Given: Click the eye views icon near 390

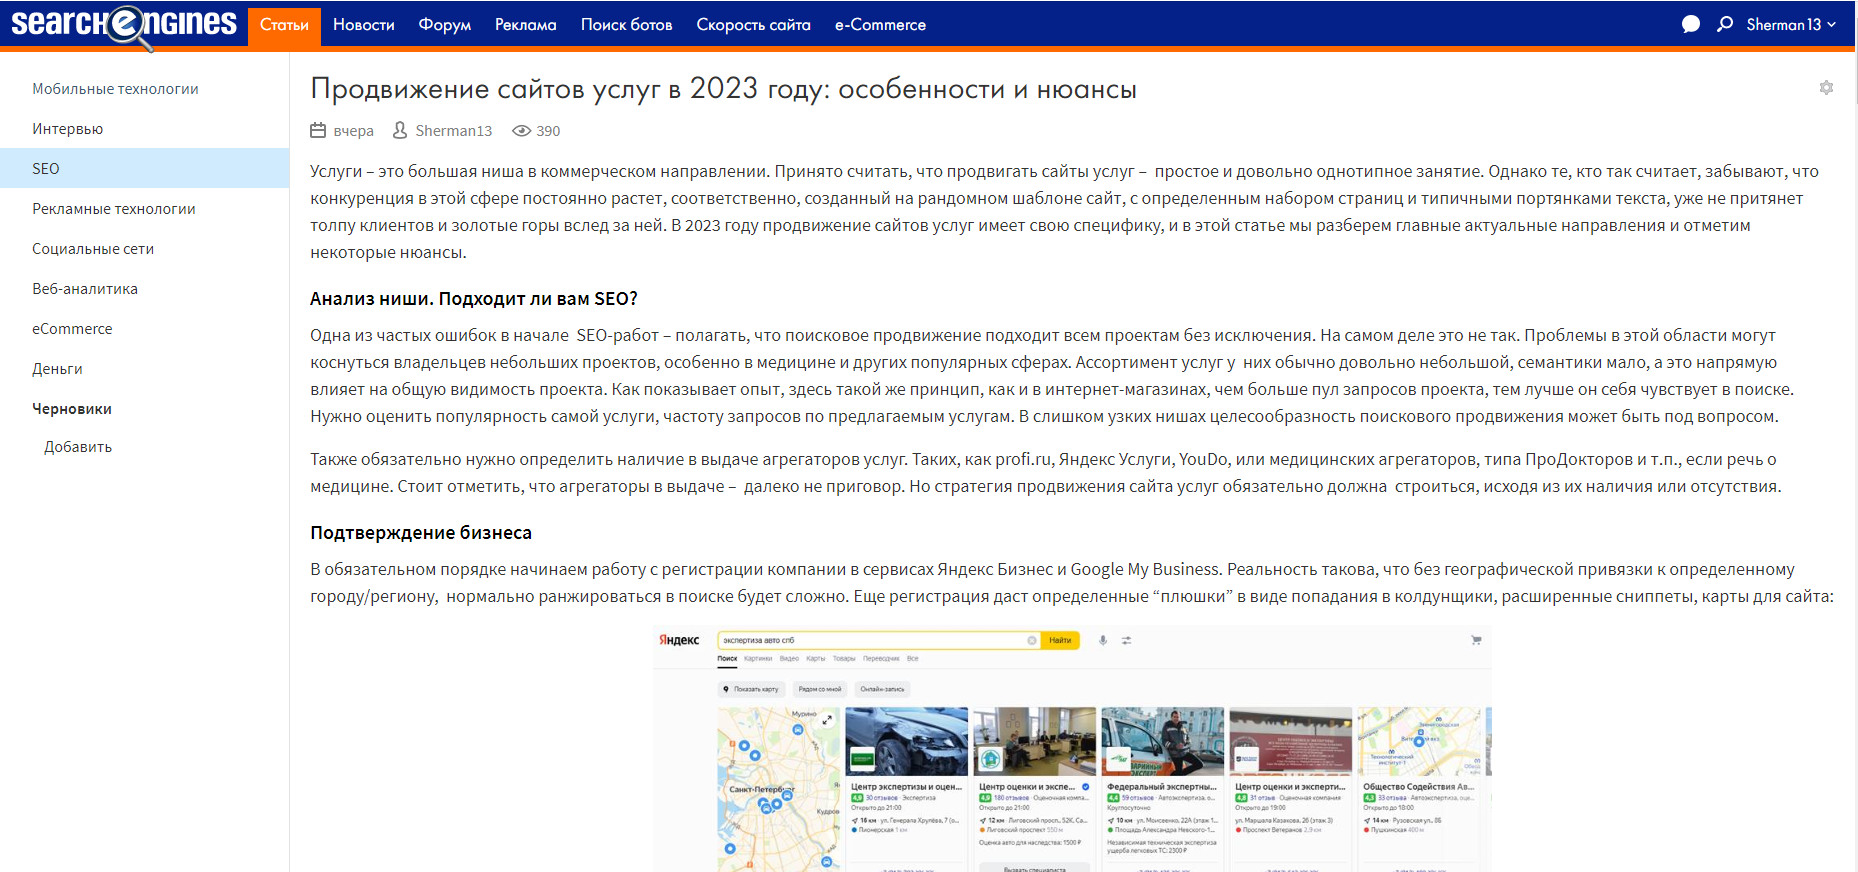Looking at the screenshot, I should 521,131.
